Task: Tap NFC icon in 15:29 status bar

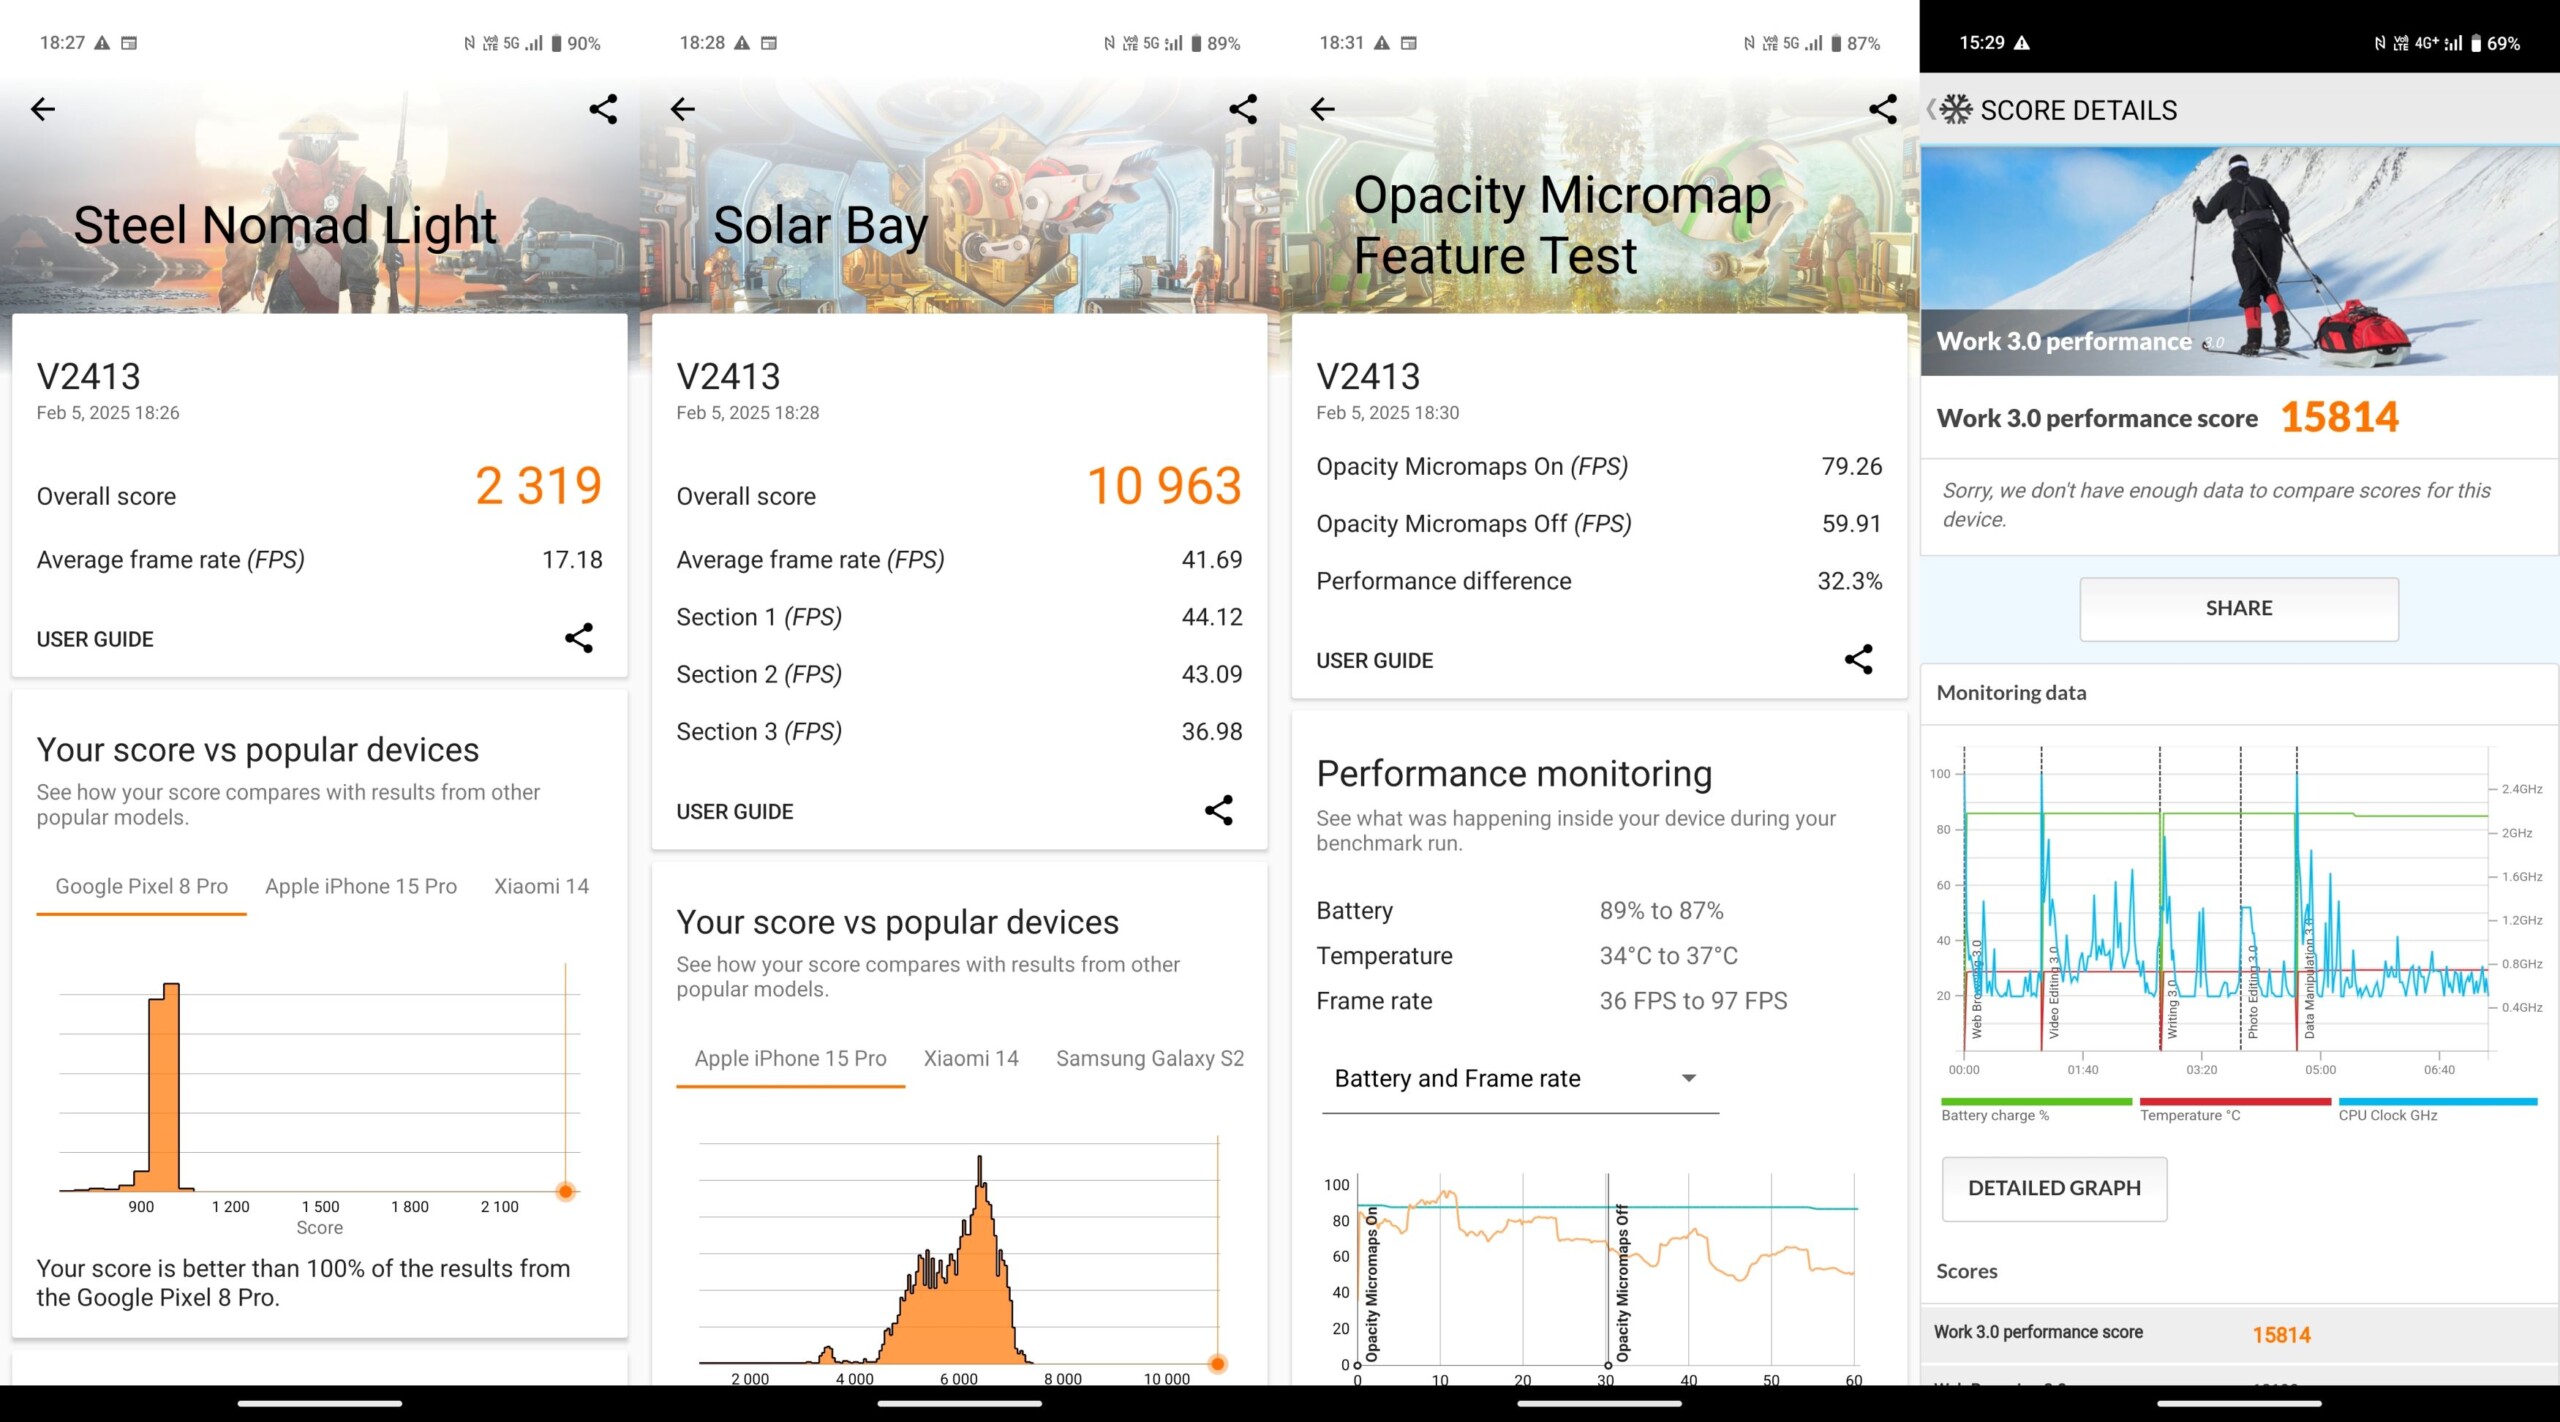Action: (2379, 43)
